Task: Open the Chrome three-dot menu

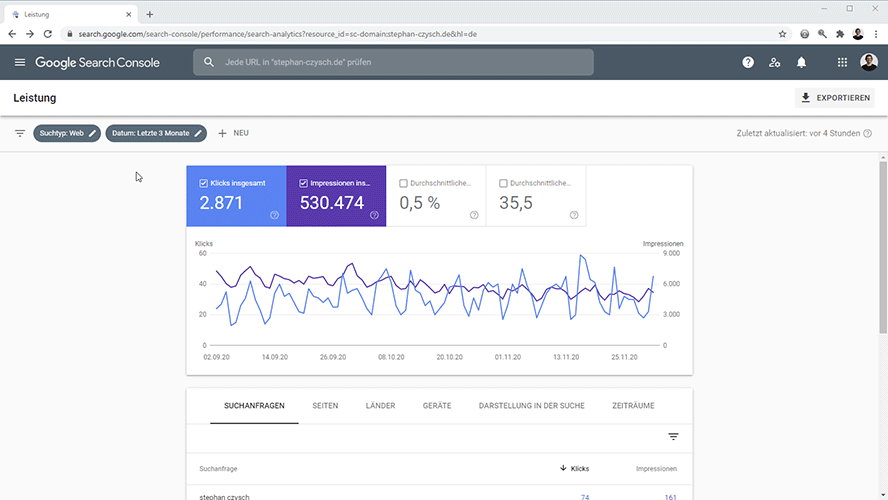Action: 876,34
